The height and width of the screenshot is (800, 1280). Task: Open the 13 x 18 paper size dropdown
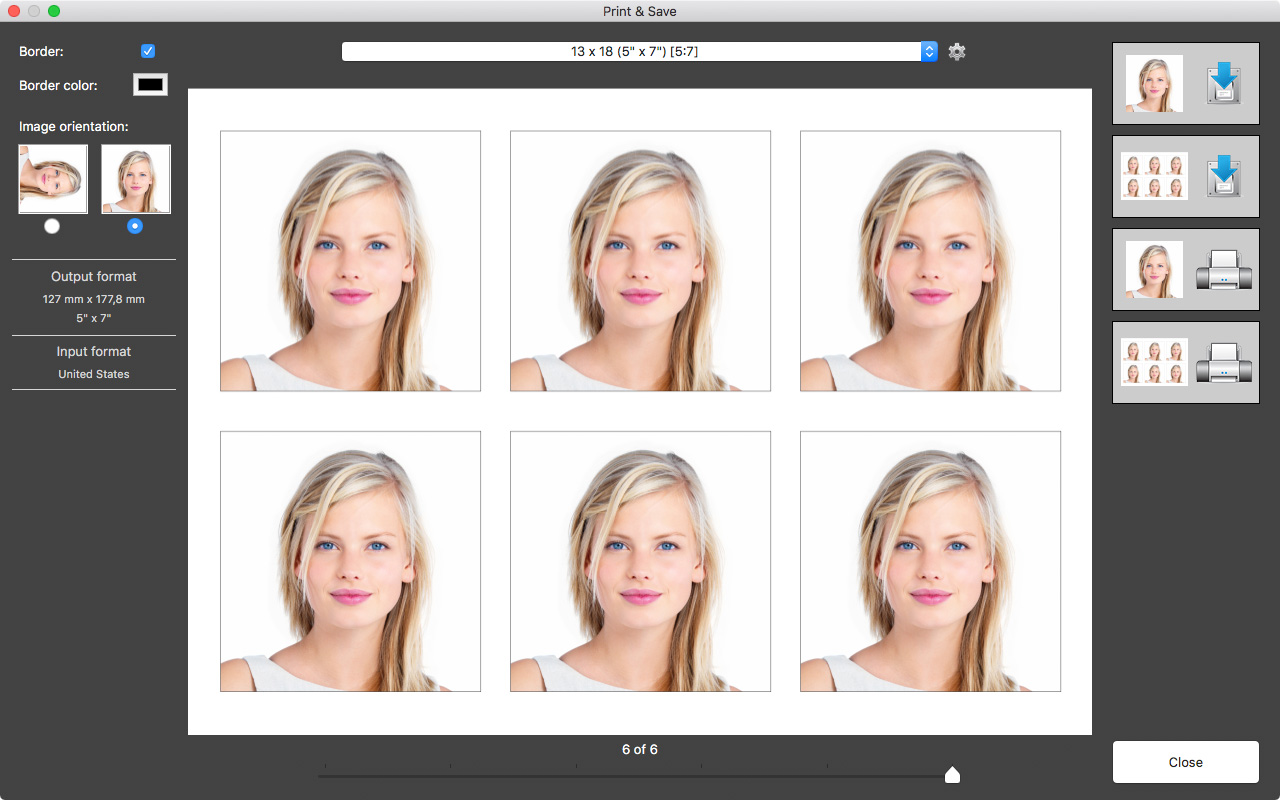[640, 51]
